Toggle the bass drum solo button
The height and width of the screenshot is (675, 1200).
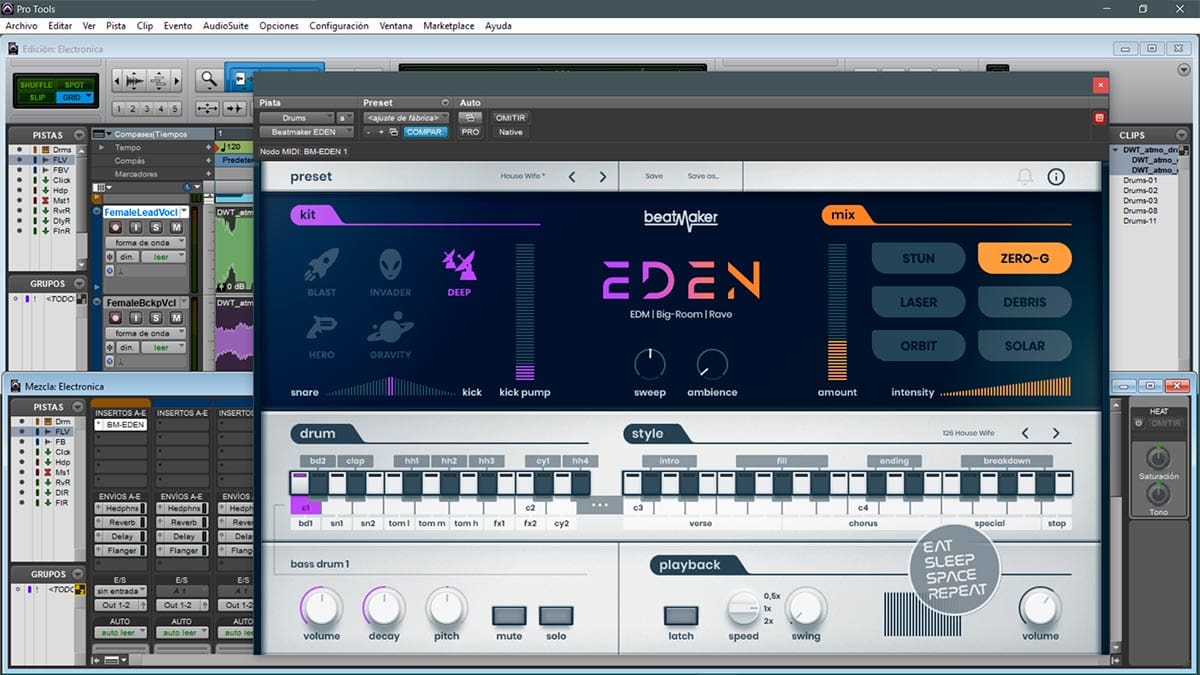pyautogui.click(x=556, y=616)
